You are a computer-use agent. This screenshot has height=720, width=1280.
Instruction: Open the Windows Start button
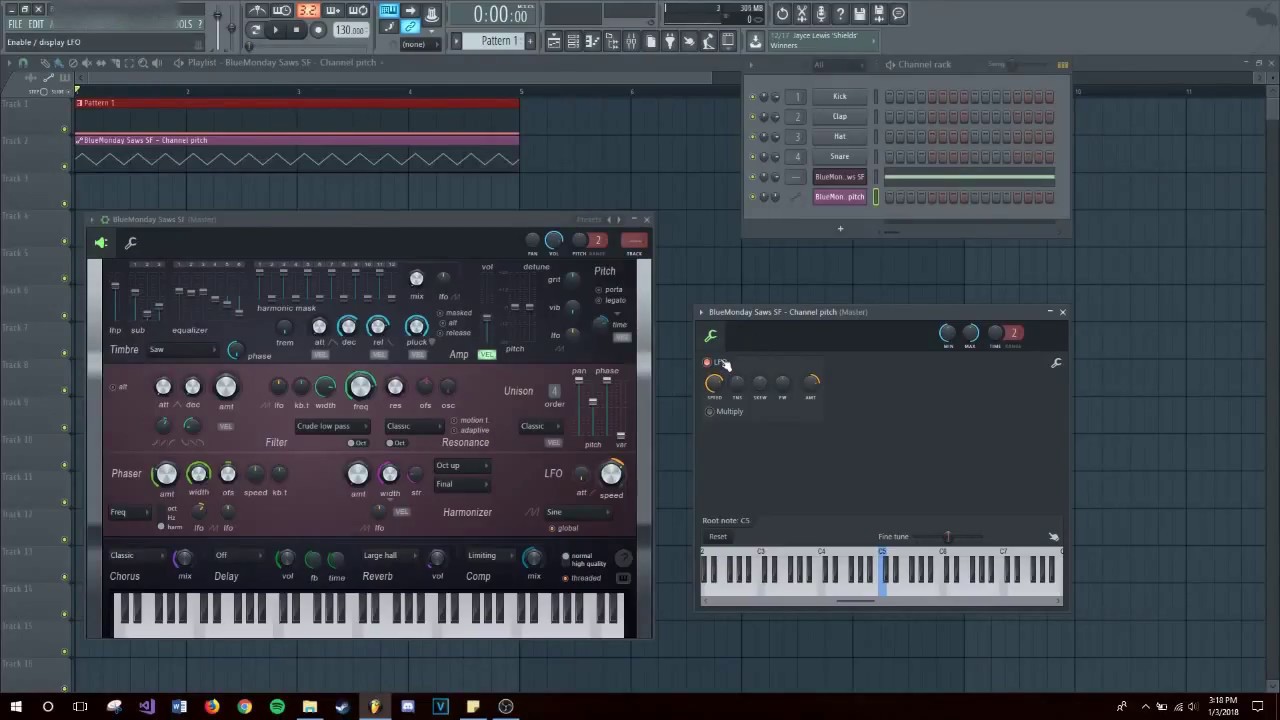[x=15, y=706]
